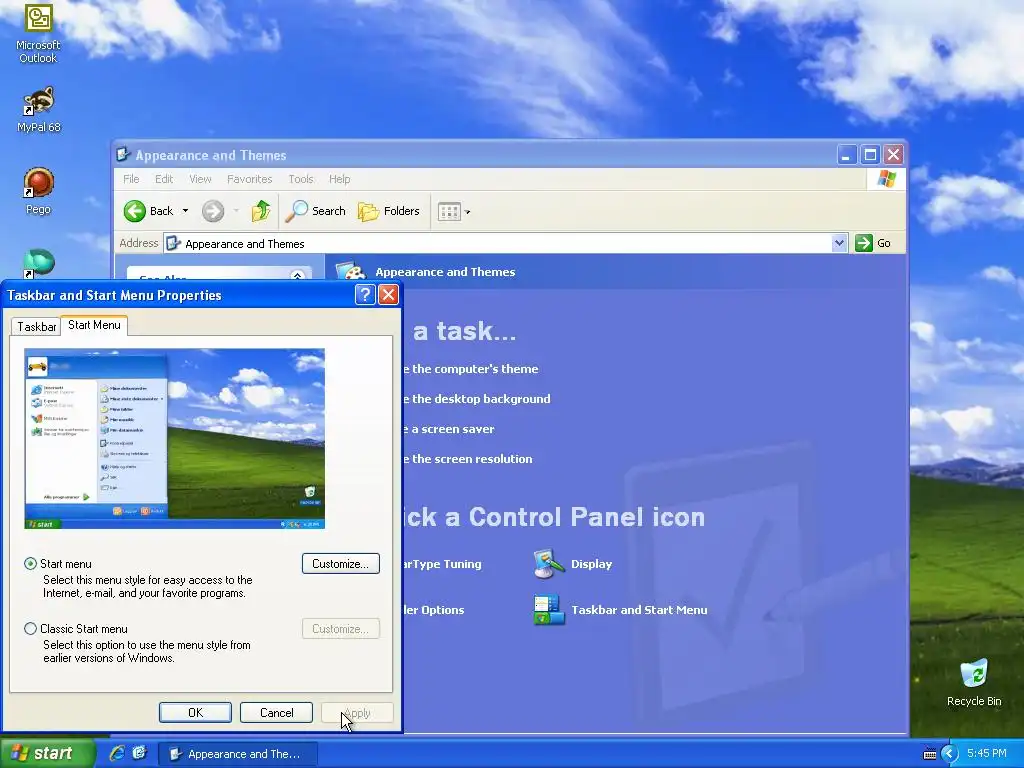Select the Start menu radio option
The width and height of the screenshot is (1024, 768).
(x=30, y=564)
